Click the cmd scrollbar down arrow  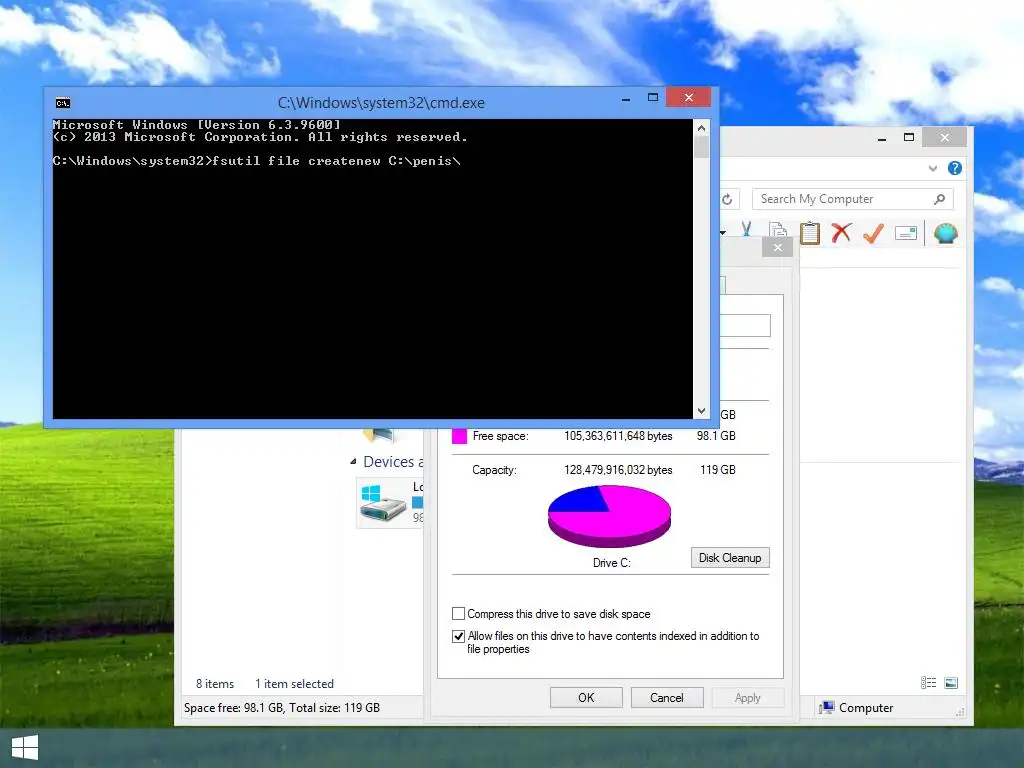[701, 411]
